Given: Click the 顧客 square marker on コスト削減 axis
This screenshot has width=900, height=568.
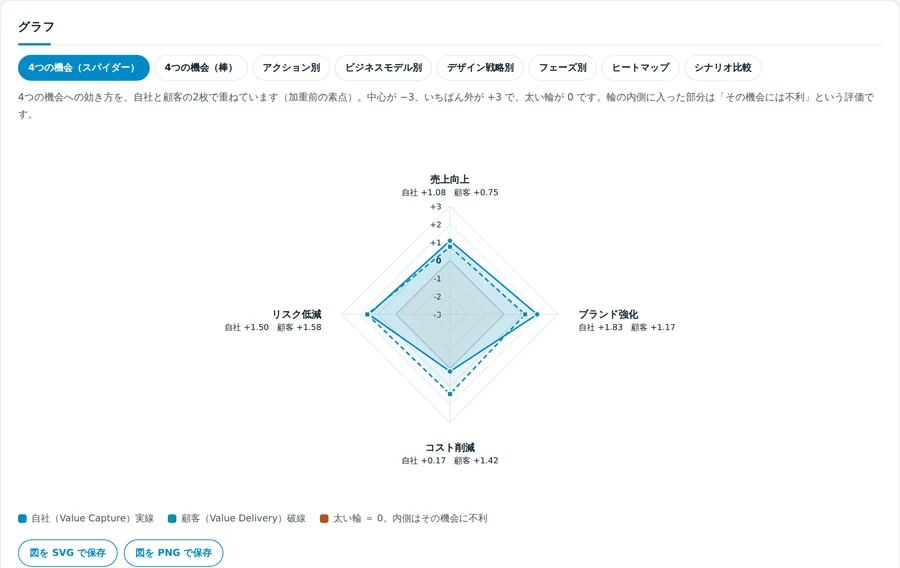Looking at the screenshot, I should coord(450,394).
